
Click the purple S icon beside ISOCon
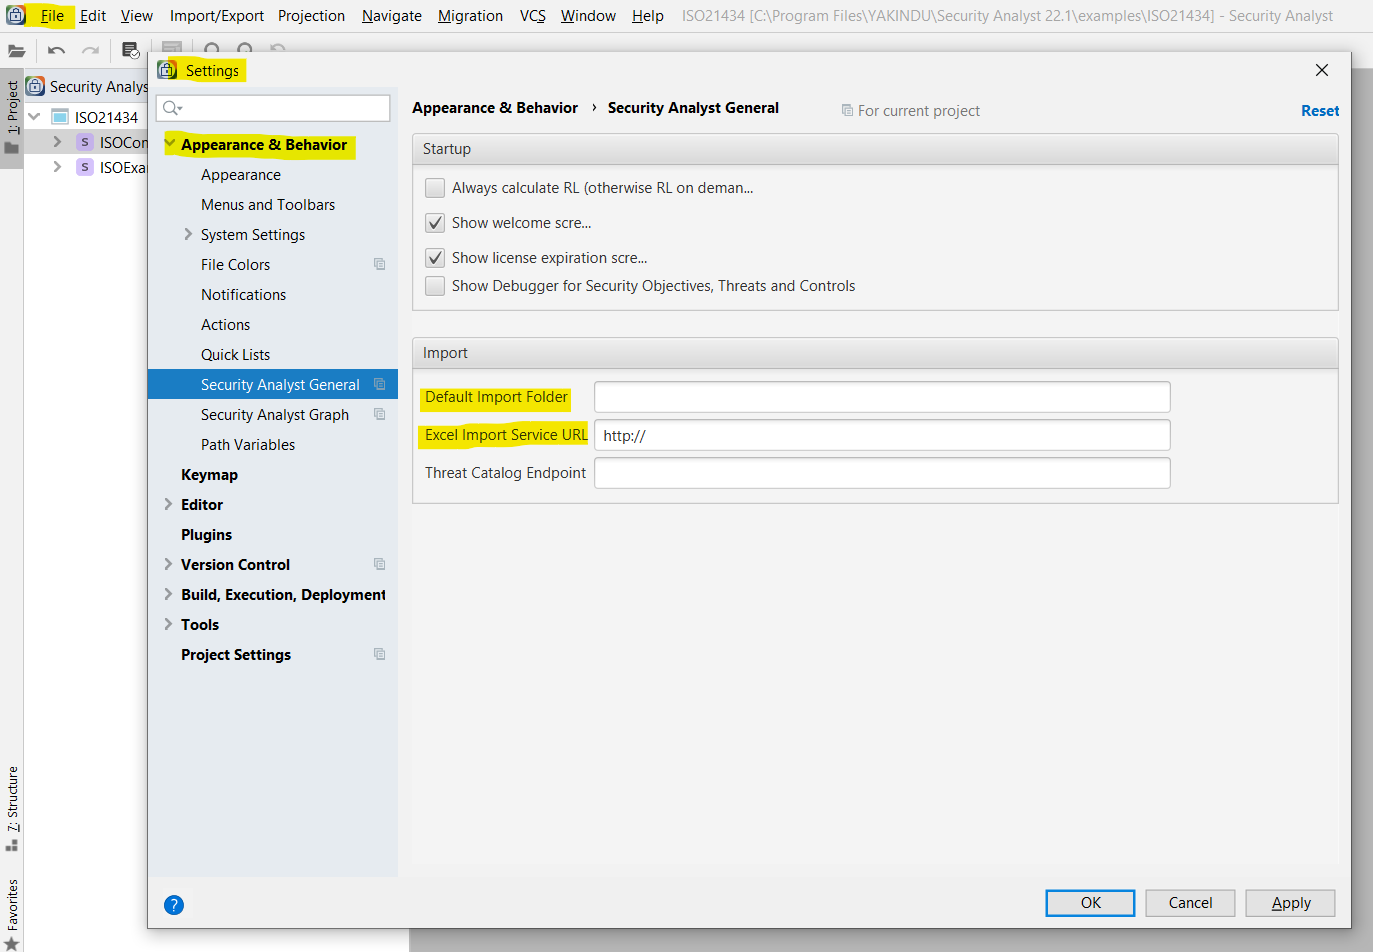pyautogui.click(x=85, y=142)
